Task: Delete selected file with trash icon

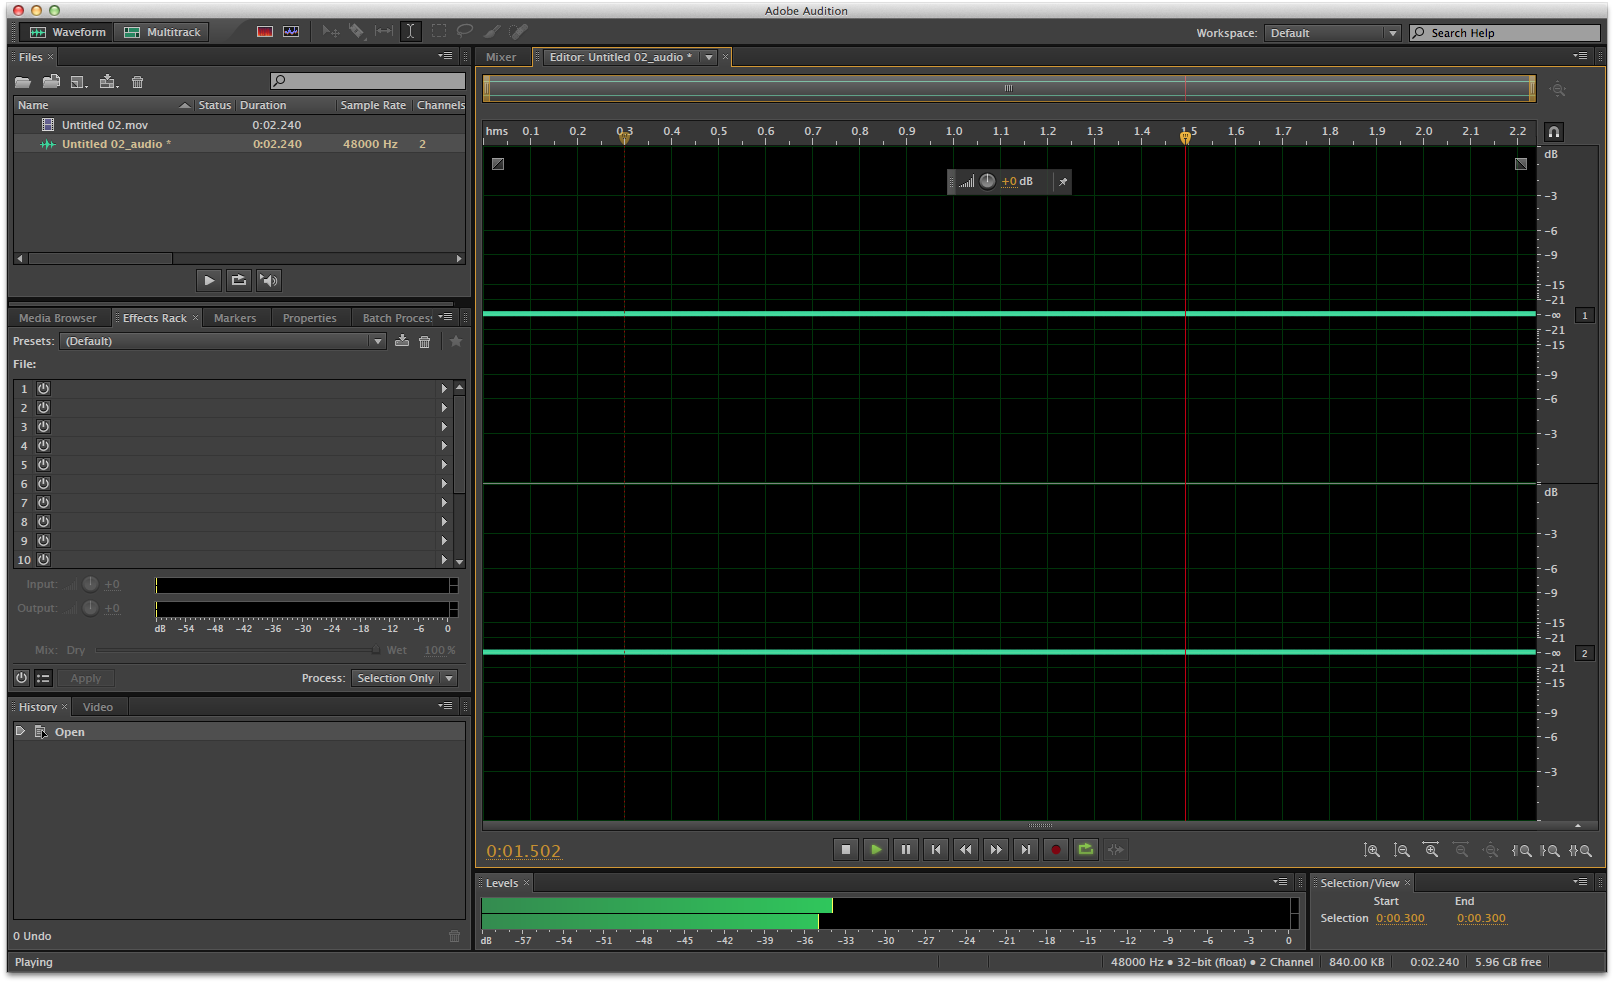Action: click(x=138, y=82)
